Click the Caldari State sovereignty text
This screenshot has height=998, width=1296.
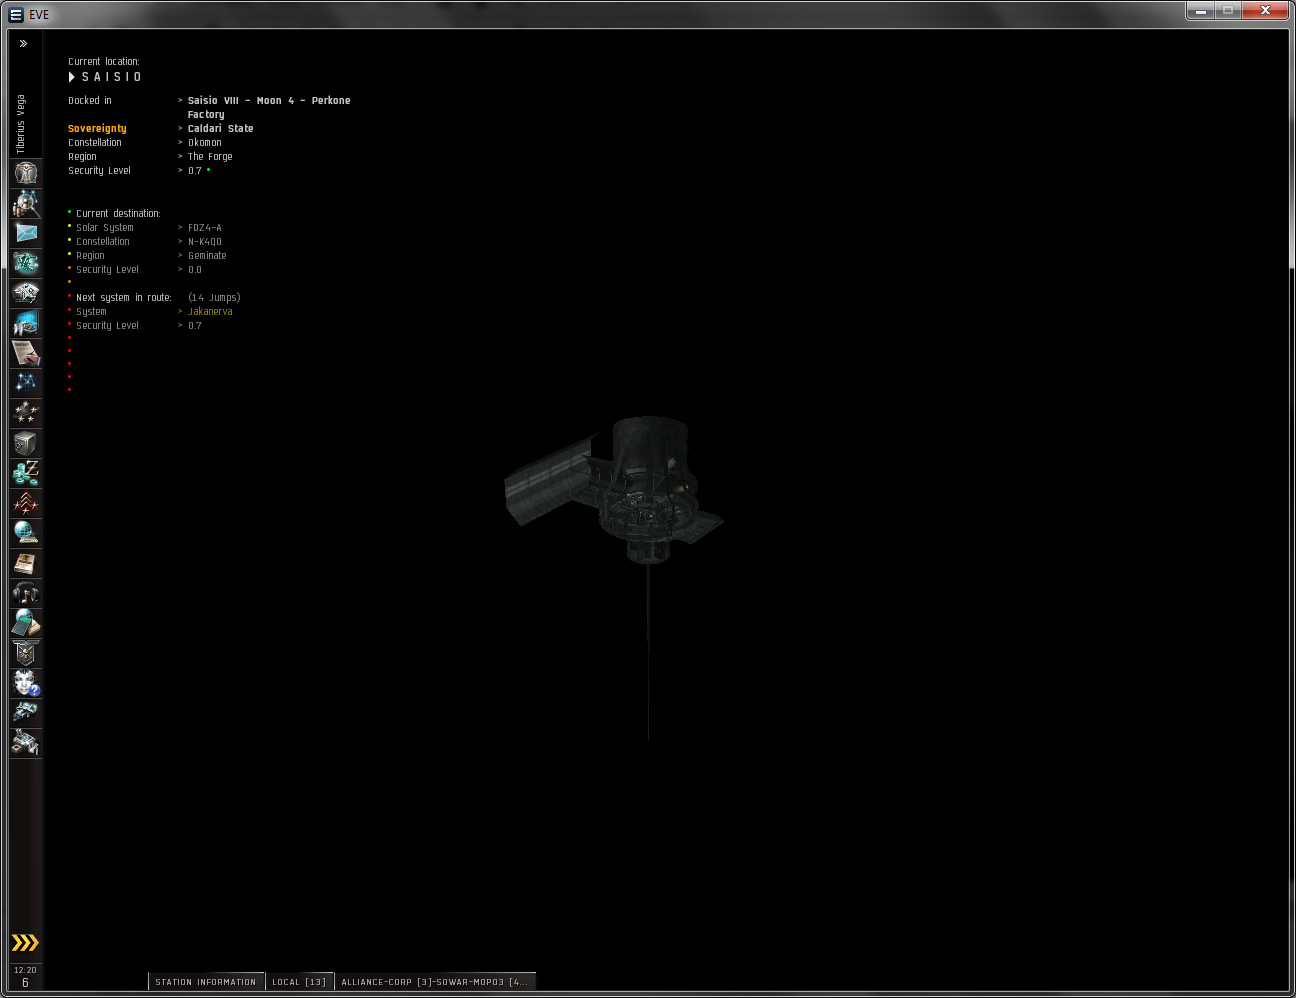(x=221, y=129)
